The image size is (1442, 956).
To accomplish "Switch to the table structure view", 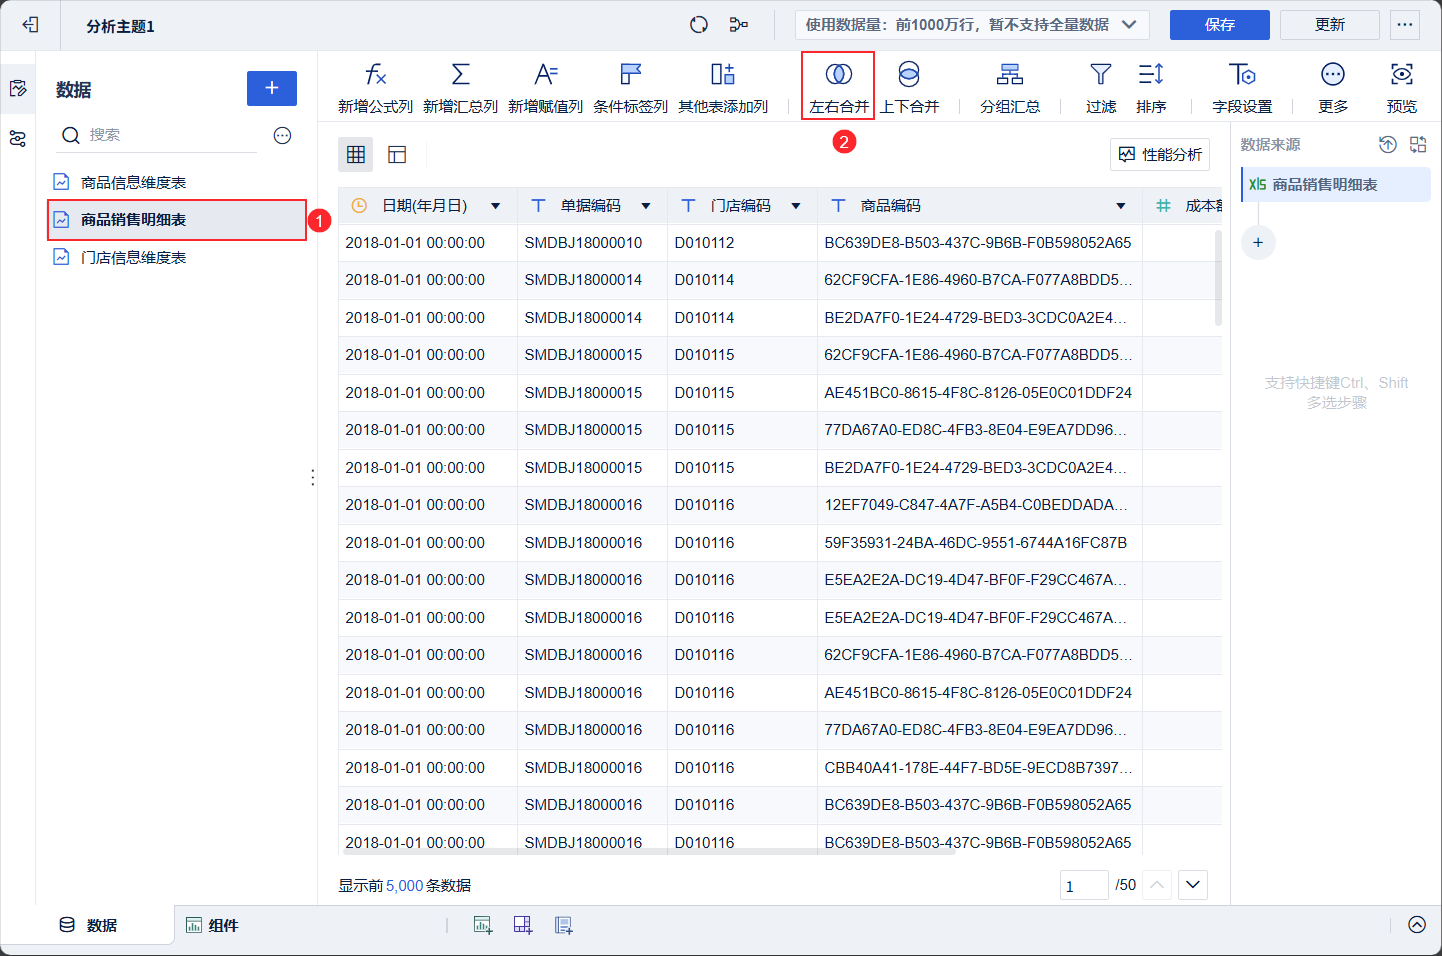I will coord(397,154).
